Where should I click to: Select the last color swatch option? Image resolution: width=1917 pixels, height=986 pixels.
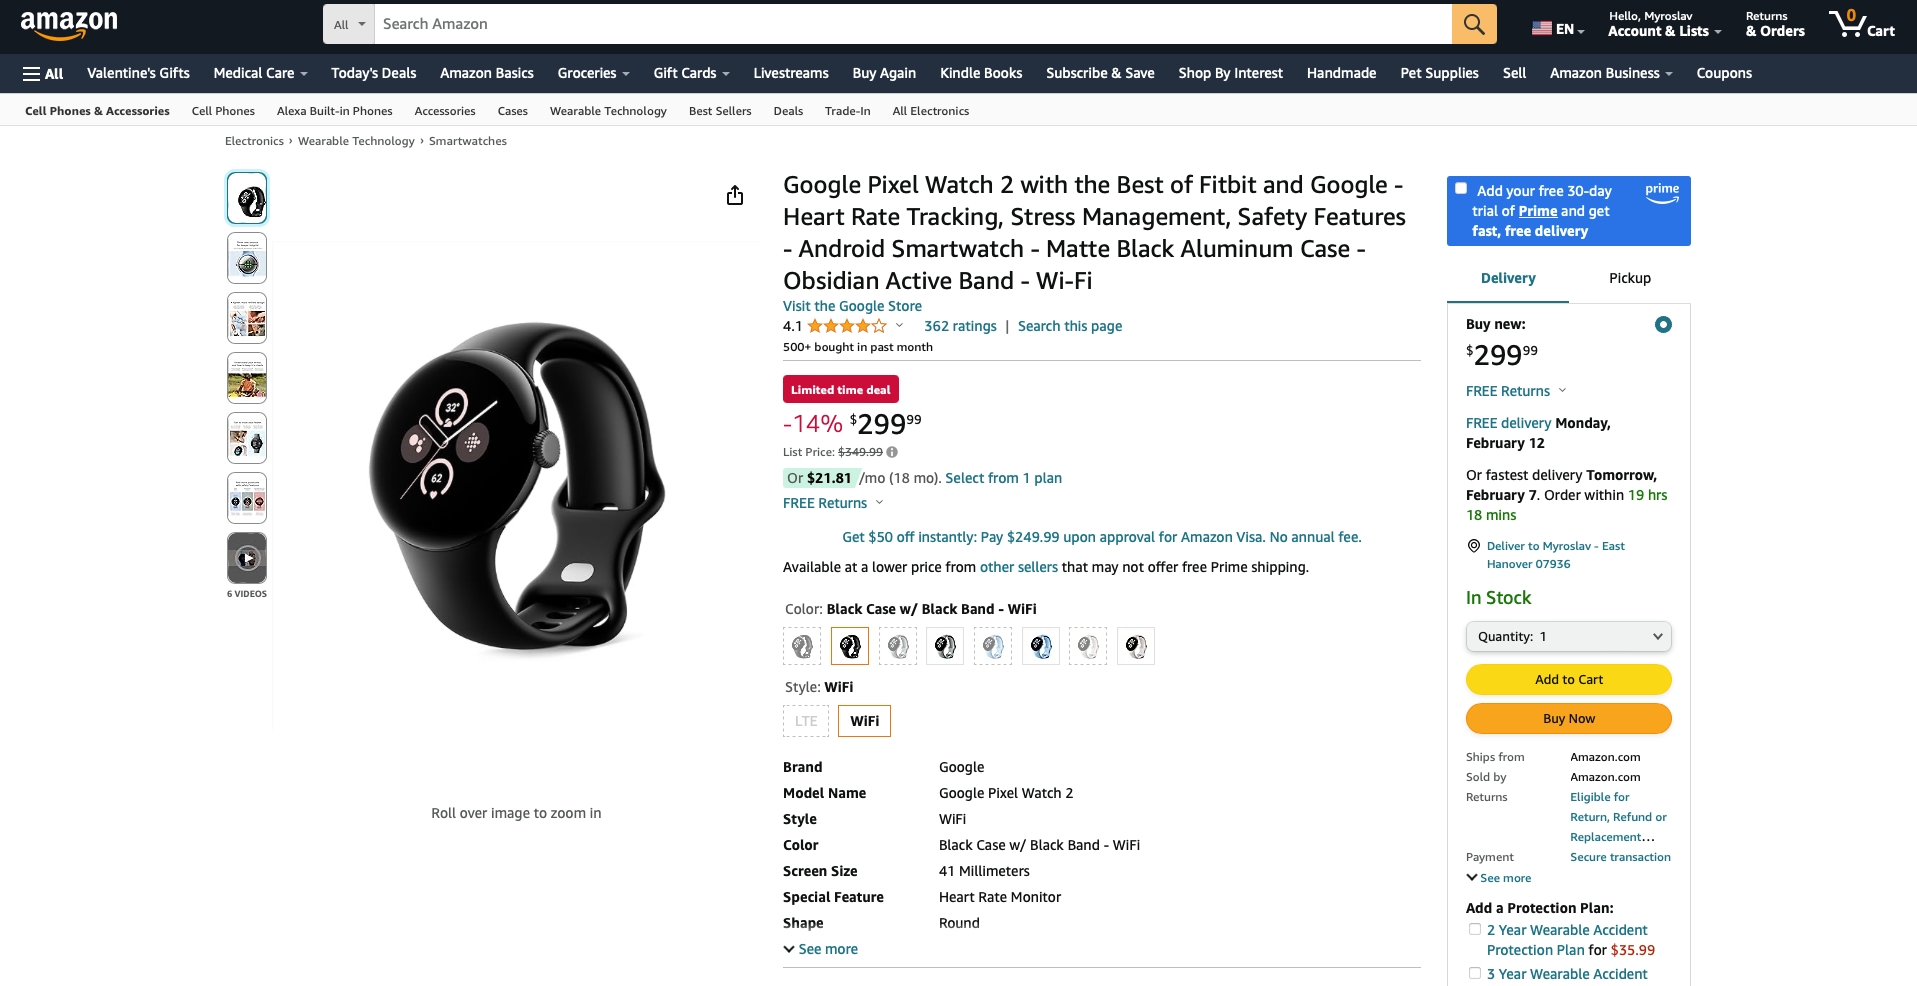pos(1136,646)
